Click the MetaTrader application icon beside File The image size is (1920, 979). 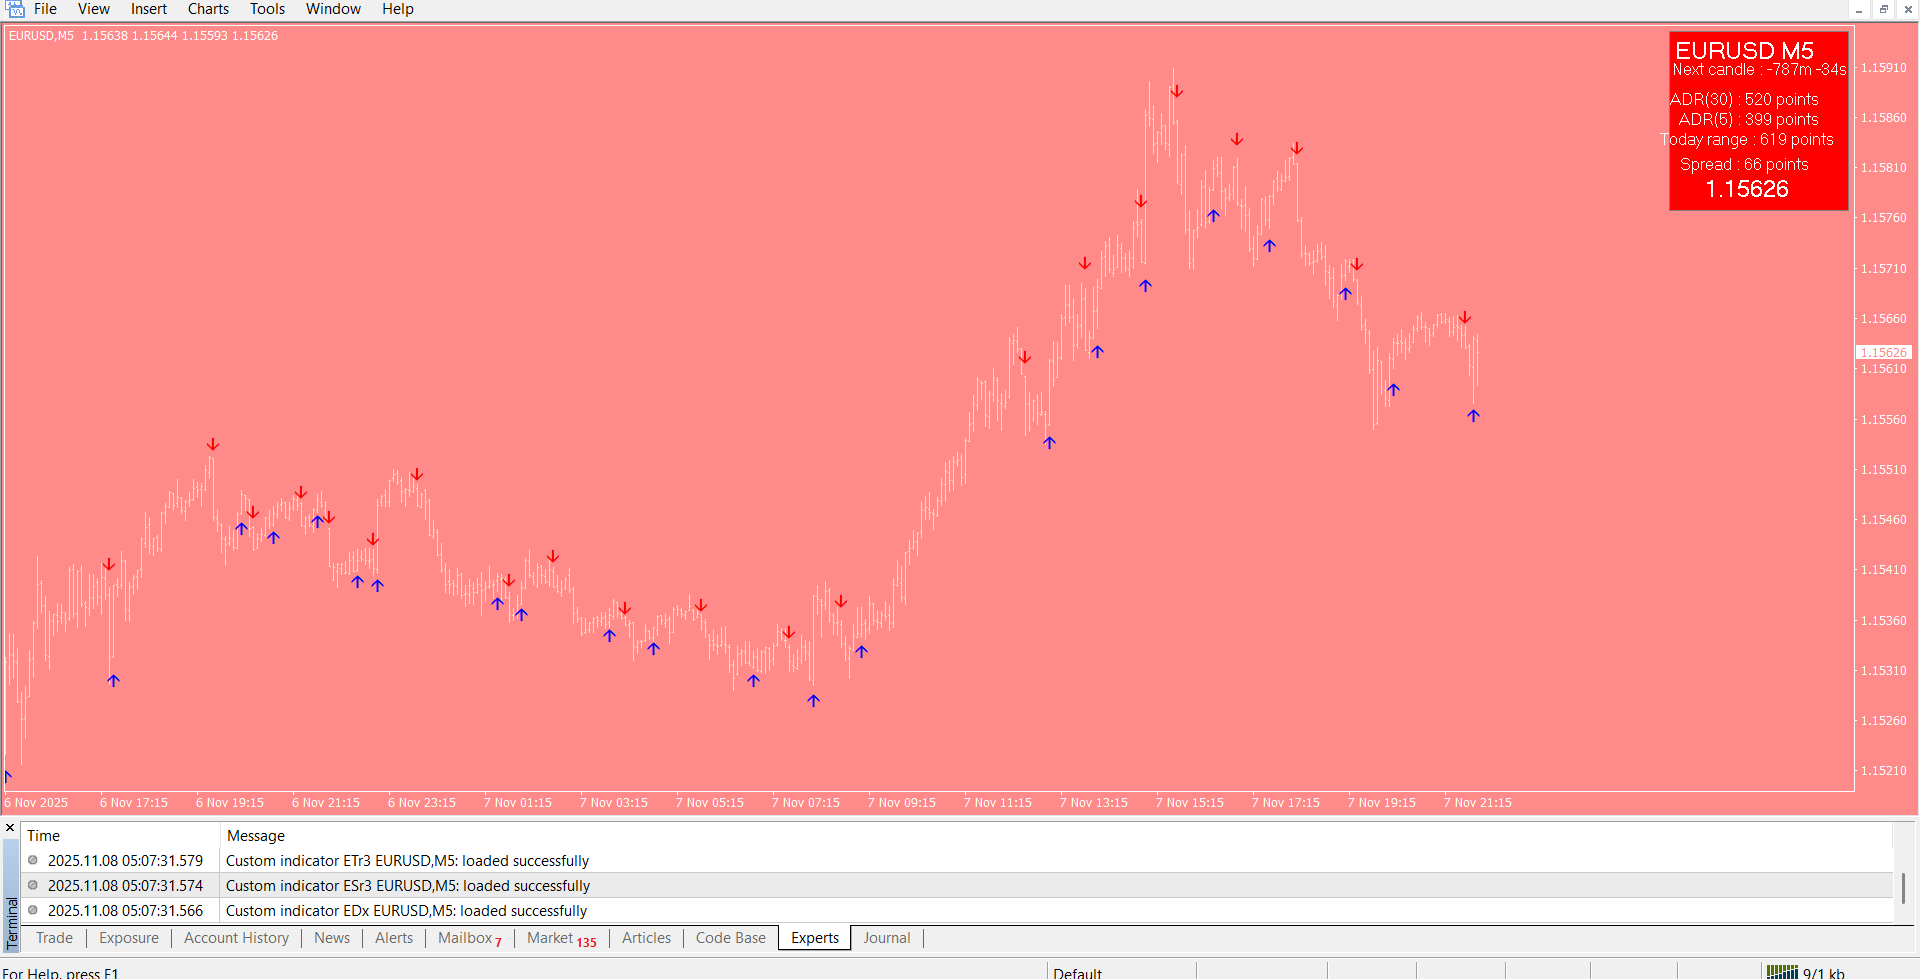click(x=14, y=9)
